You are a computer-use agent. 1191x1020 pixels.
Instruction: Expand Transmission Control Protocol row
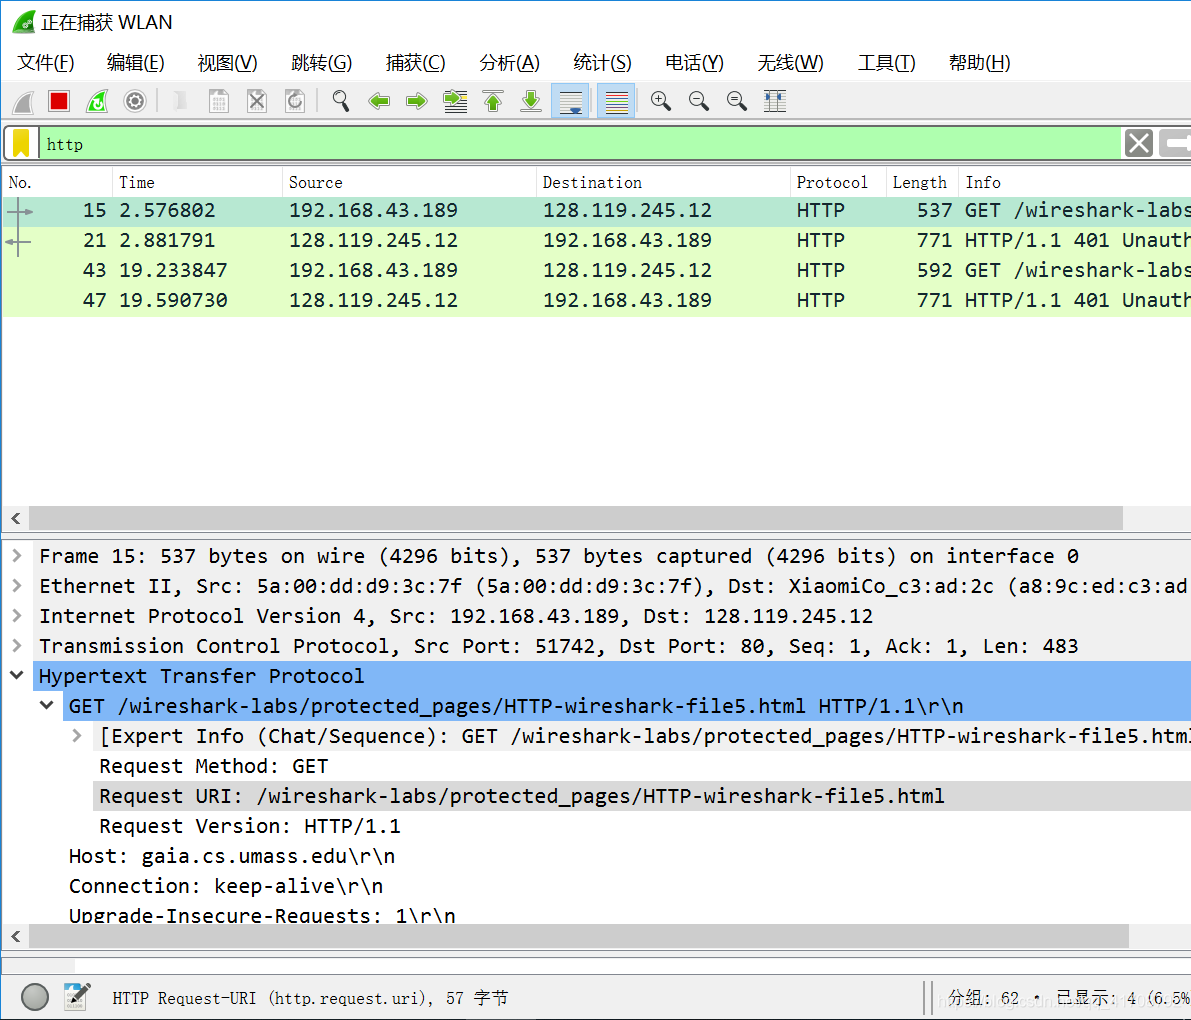[17, 646]
